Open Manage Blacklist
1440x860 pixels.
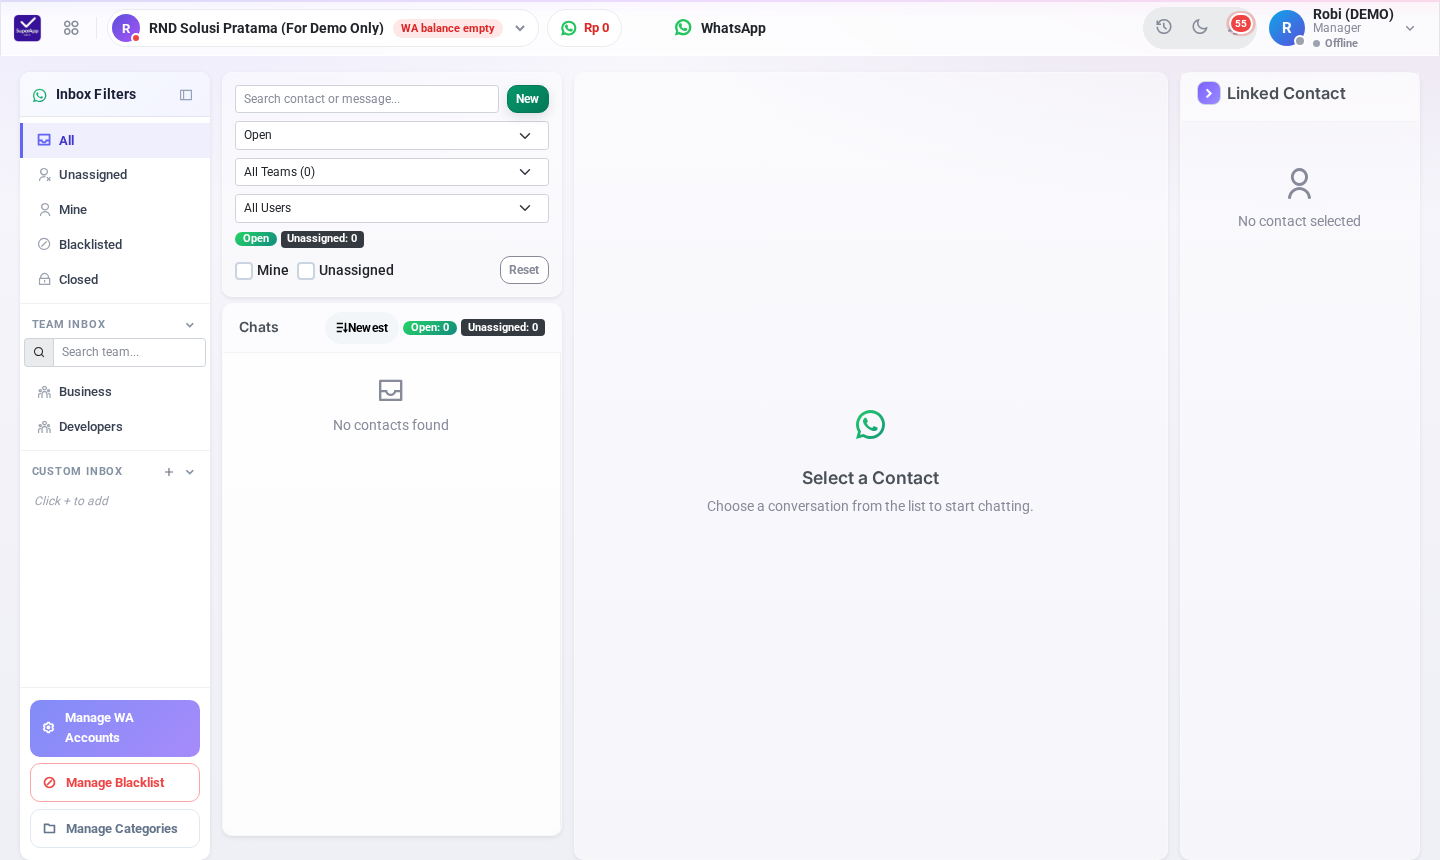click(x=115, y=783)
